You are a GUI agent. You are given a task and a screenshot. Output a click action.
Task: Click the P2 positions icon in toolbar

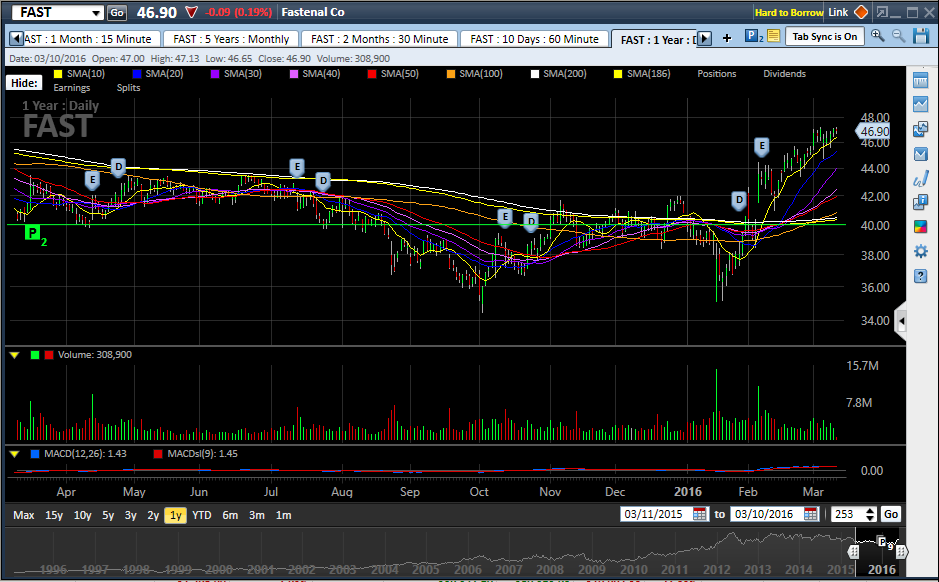(x=753, y=37)
